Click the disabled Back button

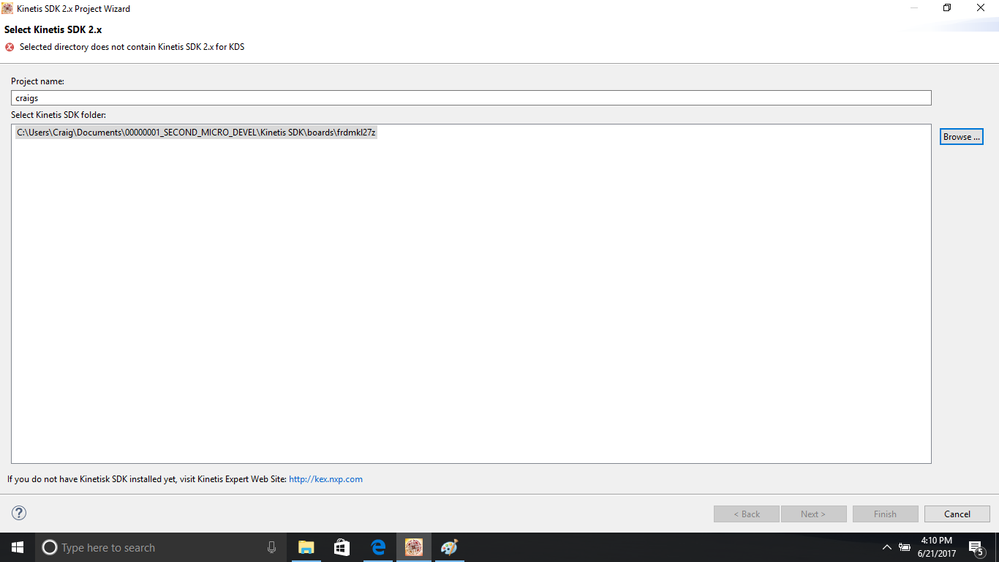746,514
